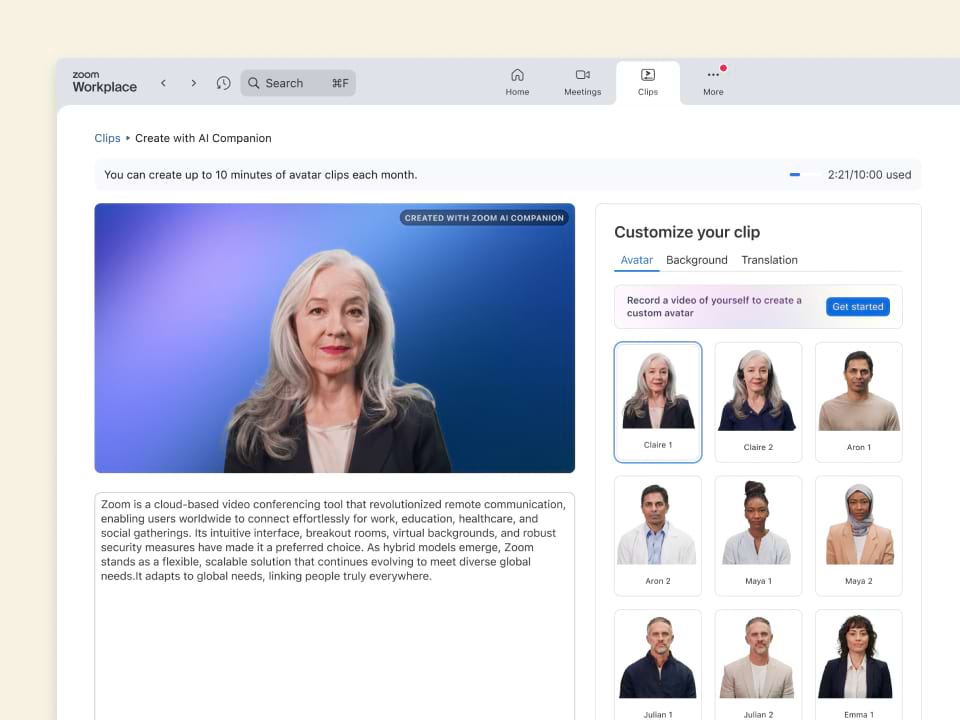Click the avatar minutes usage bar
The width and height of the screenshot is (960, 720).
tap(803, 175)
